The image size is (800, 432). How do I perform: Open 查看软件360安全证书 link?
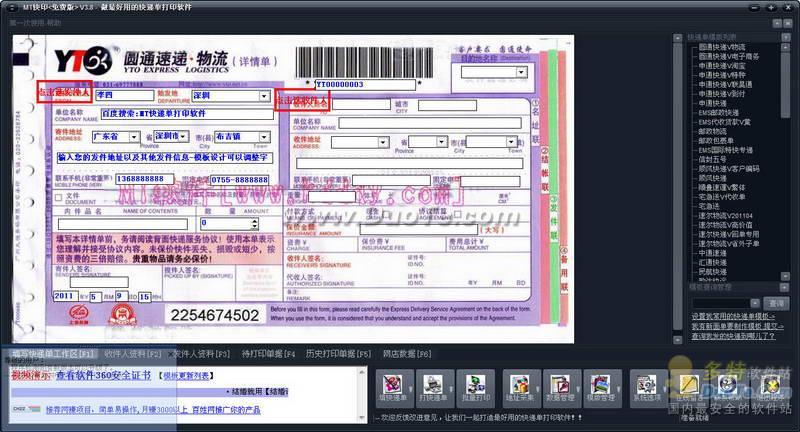coord(104,375)
